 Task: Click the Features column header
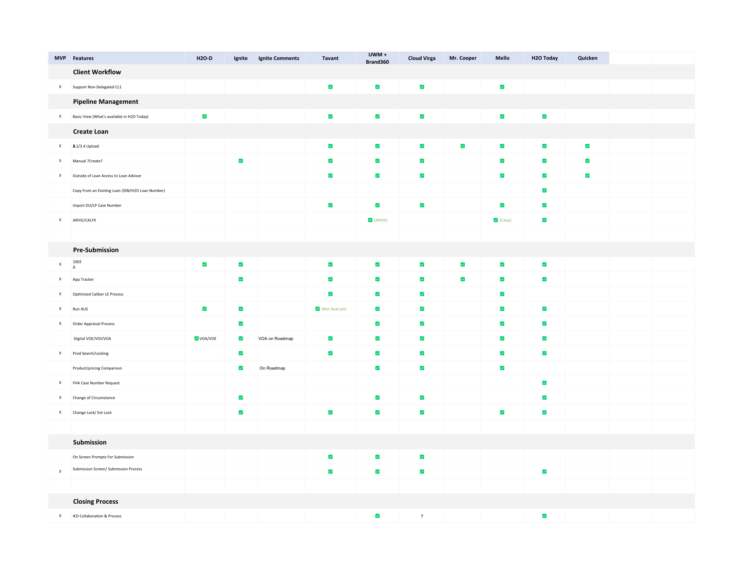[84, 58]
